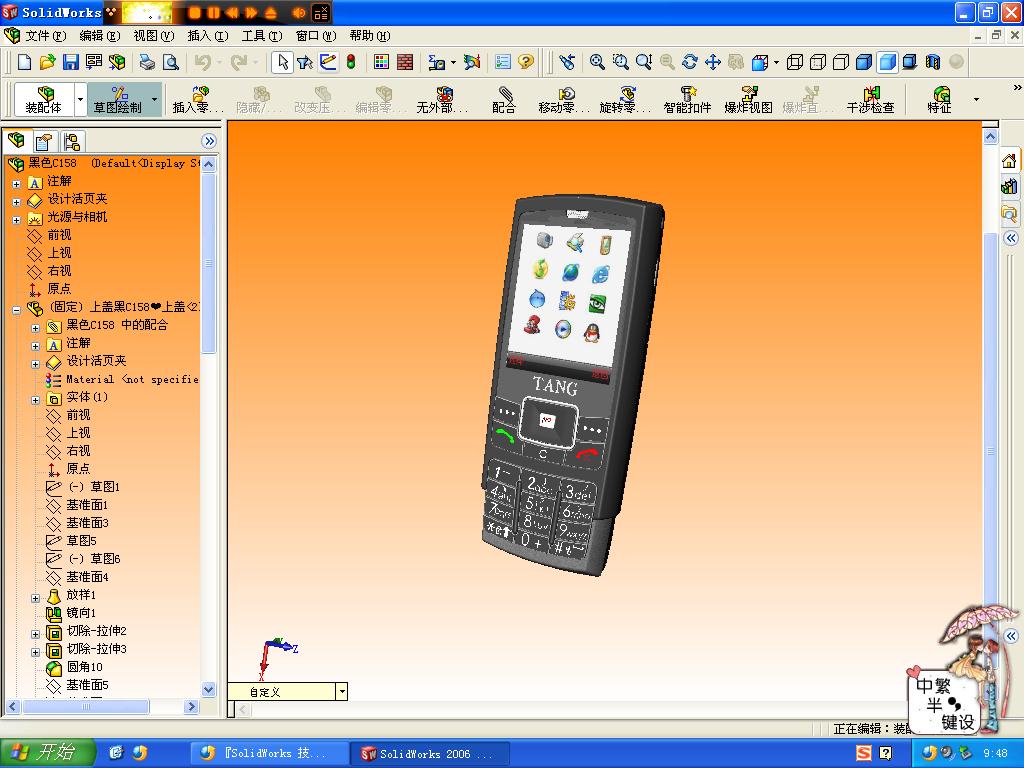Viewport: 1024px width, 768px height.
Task: Click the Rebuild traffic light icon
Action: tap(351, 62)
